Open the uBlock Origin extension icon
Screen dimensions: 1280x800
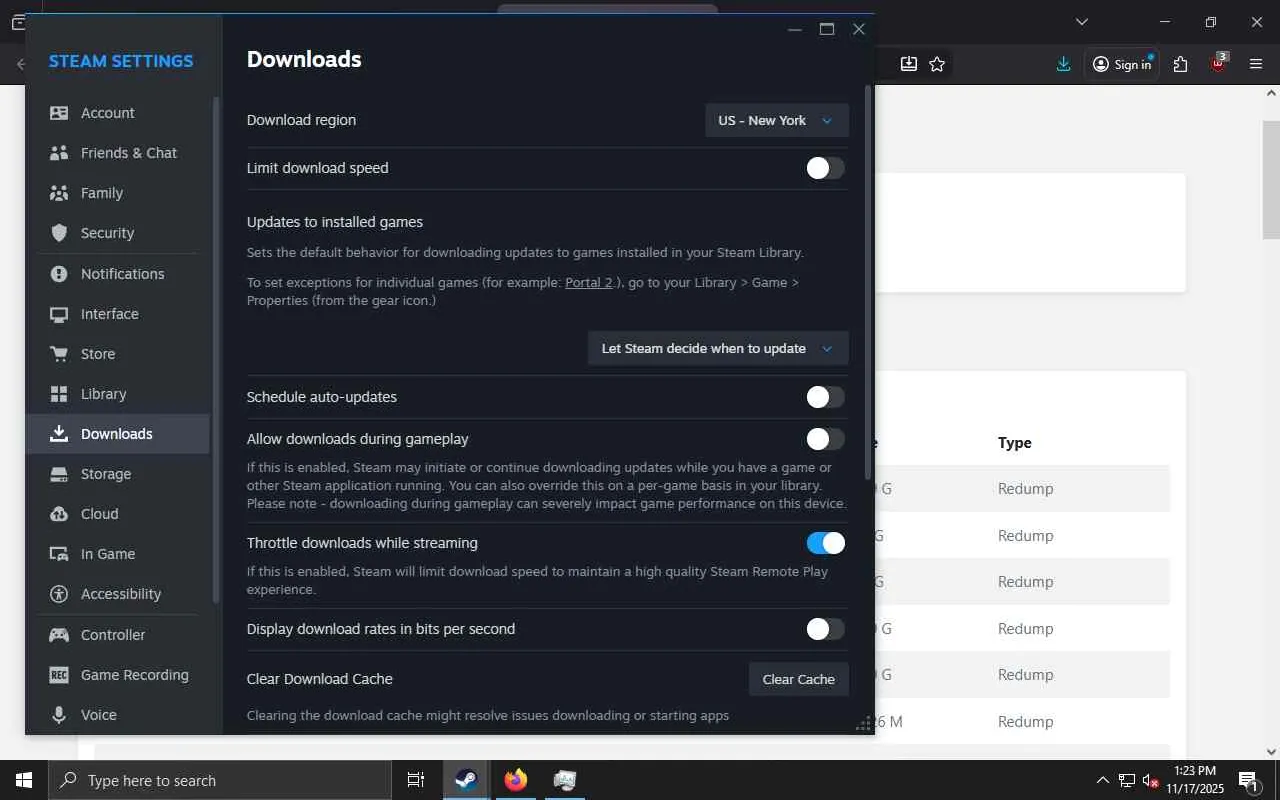pos(1218,63)
